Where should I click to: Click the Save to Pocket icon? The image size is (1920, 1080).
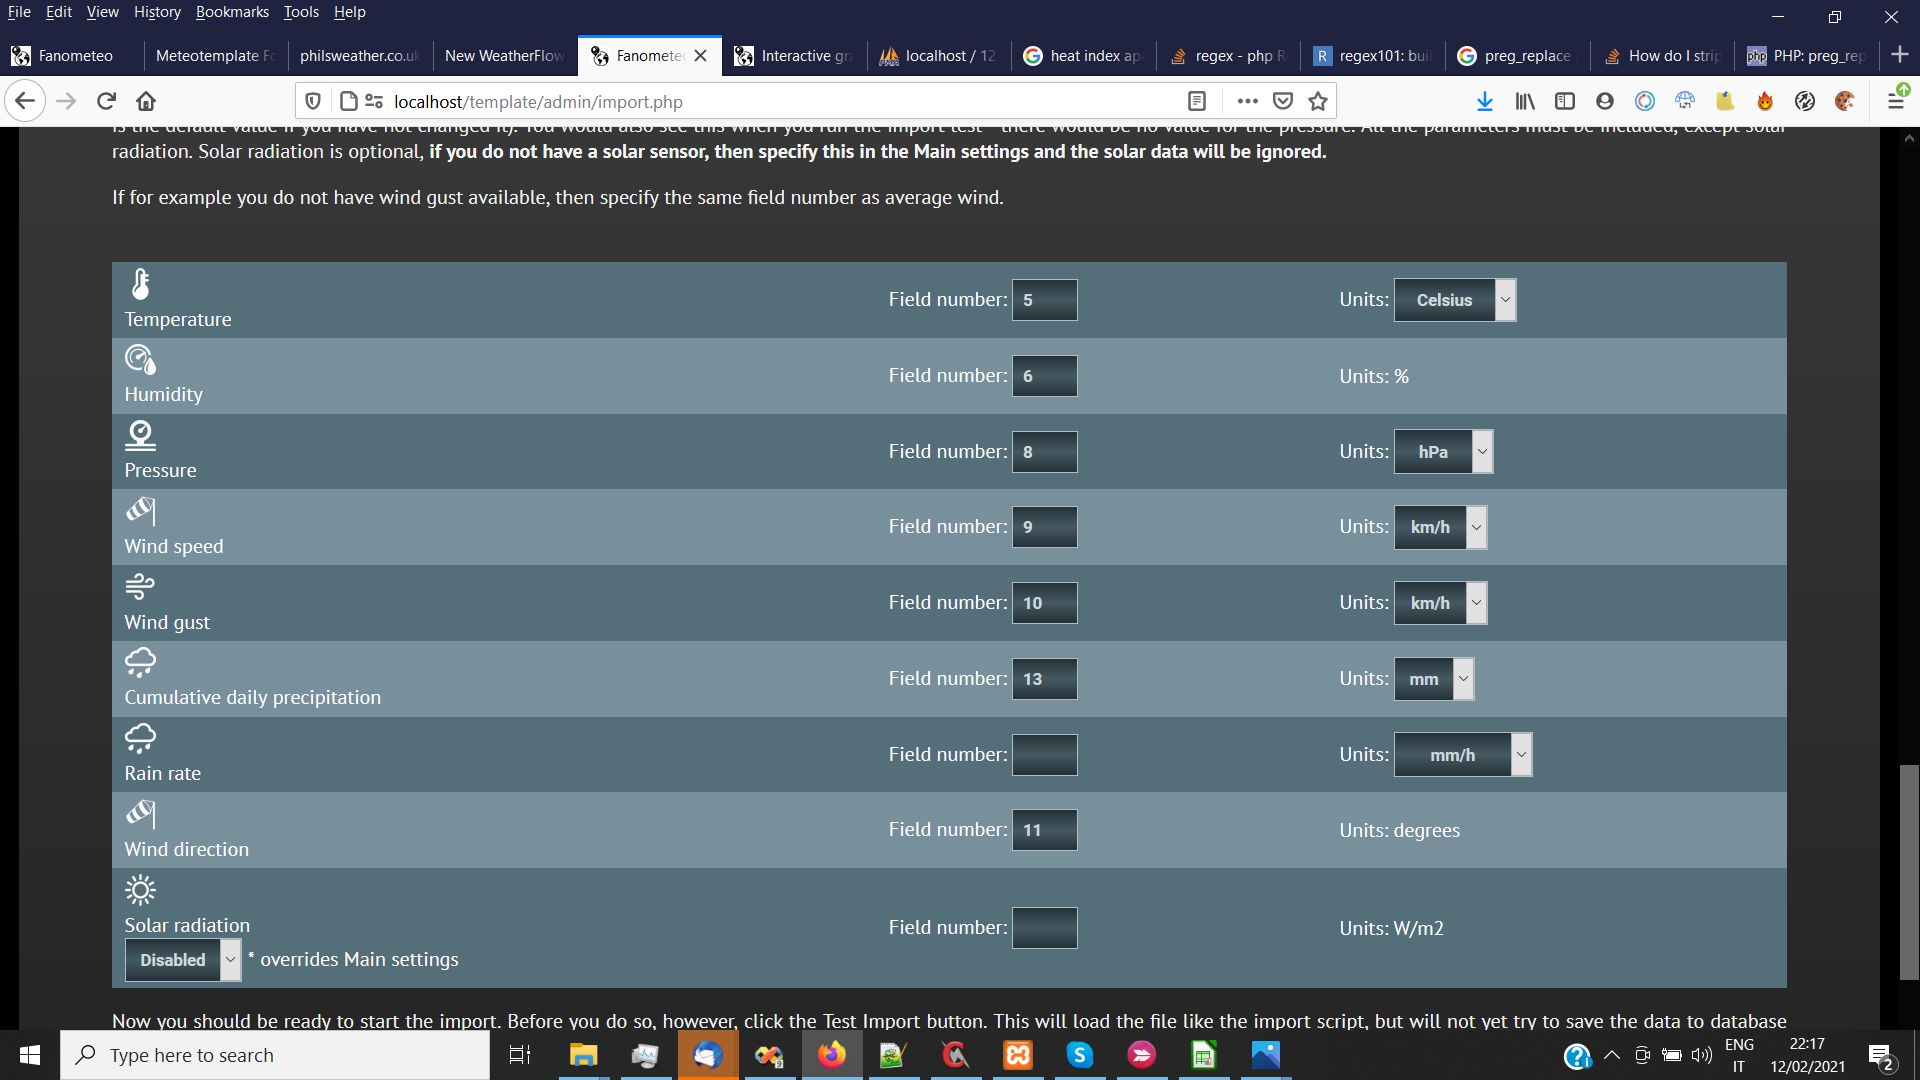coord(1283,101)
